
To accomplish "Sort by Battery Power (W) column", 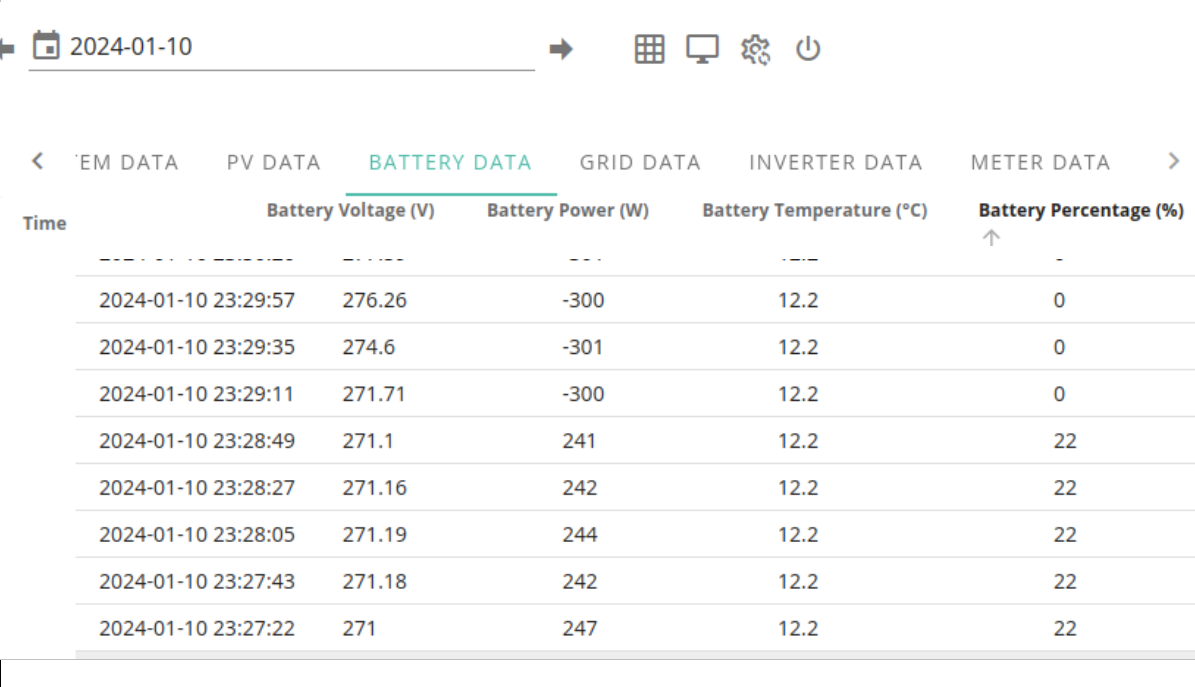I will pyautogui.click(x=568, y=210).
